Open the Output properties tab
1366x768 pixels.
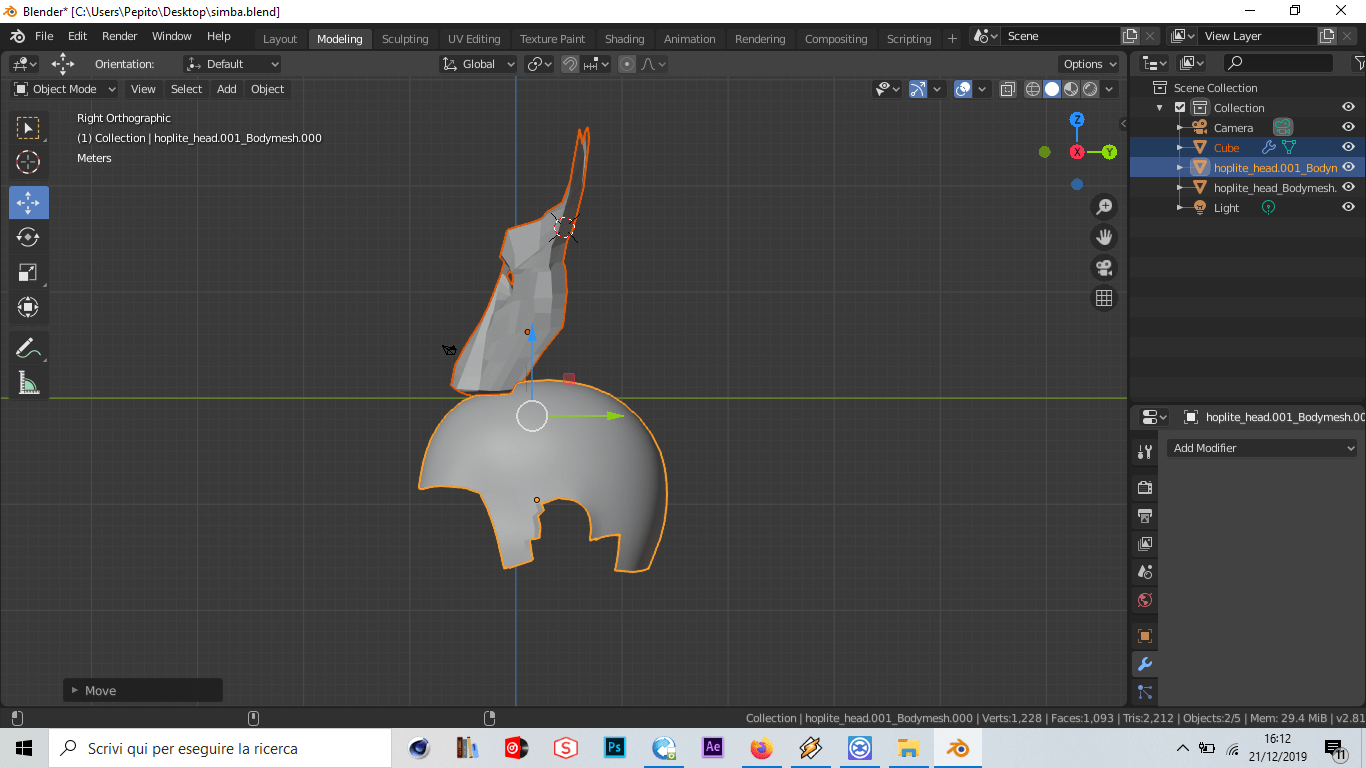1145,516
